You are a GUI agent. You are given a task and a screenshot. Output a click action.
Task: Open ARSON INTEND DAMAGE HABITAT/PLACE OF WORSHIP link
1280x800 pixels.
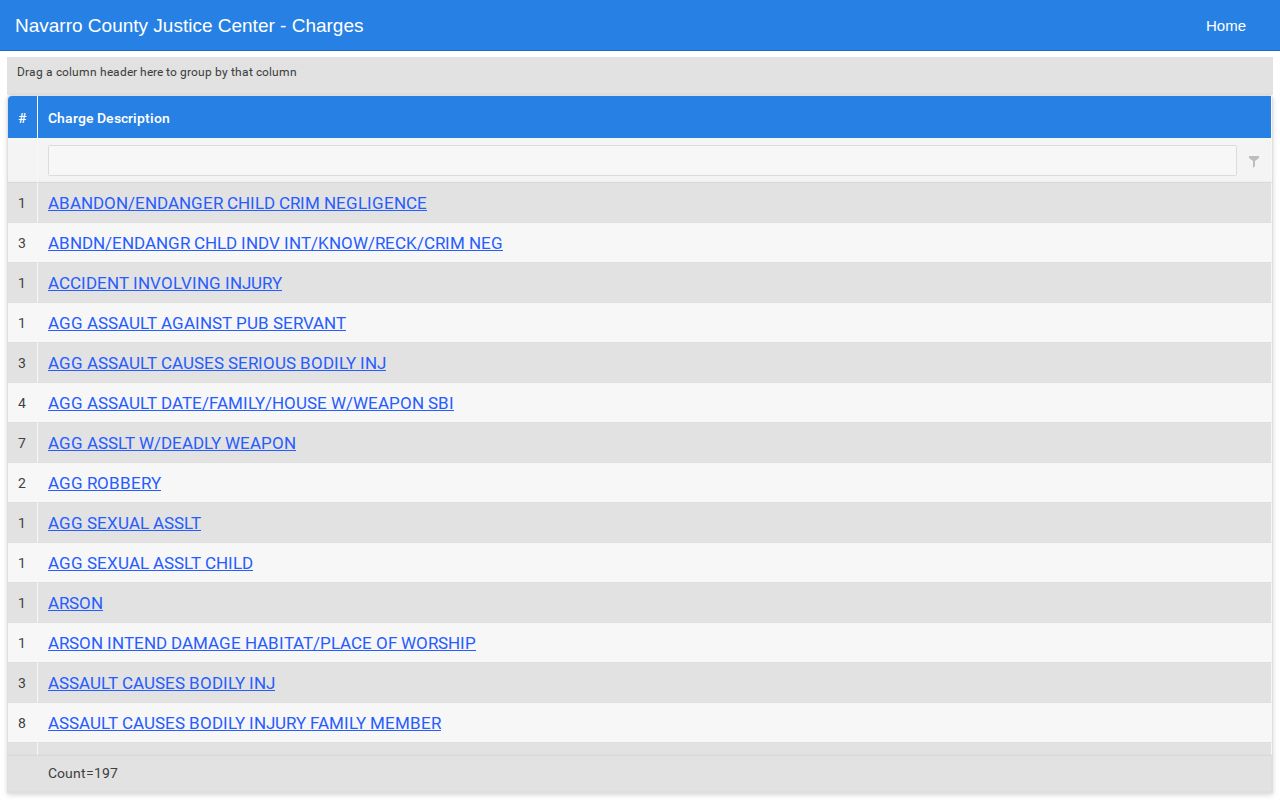coord(262,643)
